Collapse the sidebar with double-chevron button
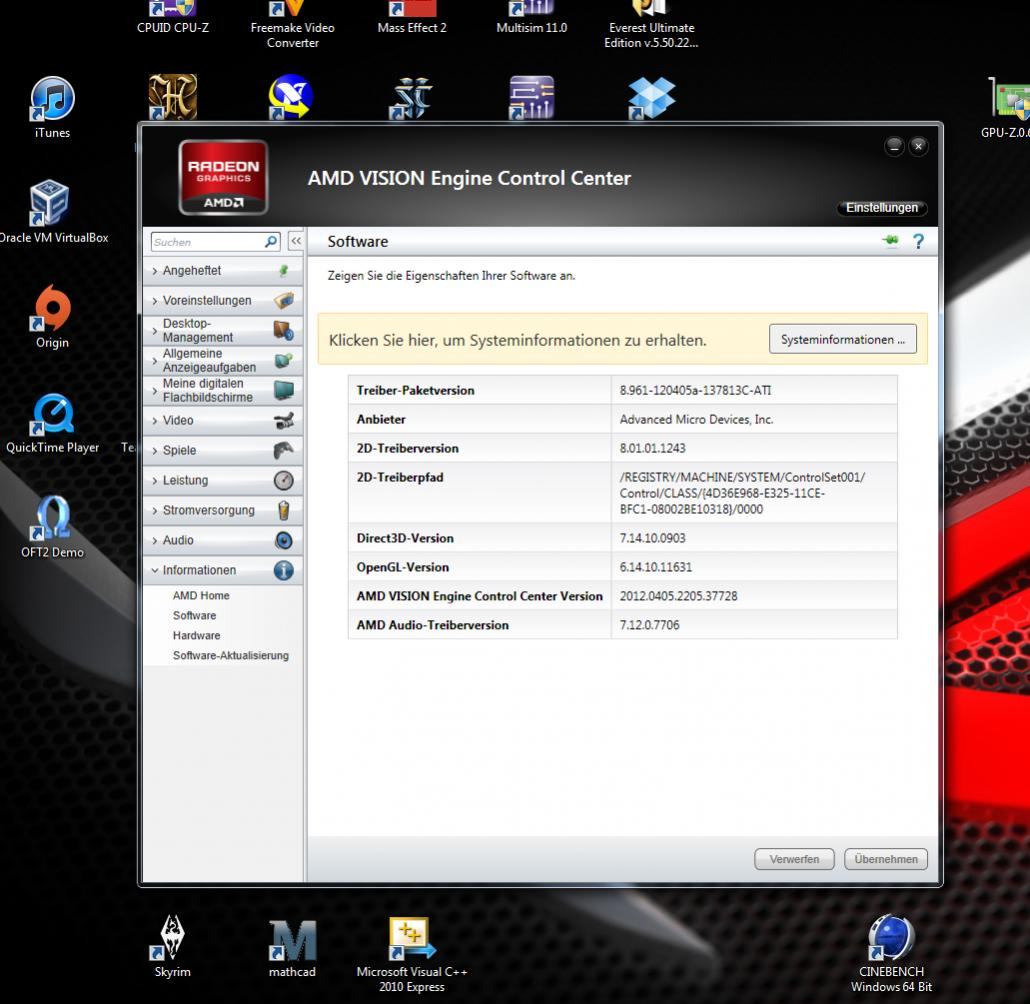The width and height of the screenshot is (1030, 1004). point(296,241)
